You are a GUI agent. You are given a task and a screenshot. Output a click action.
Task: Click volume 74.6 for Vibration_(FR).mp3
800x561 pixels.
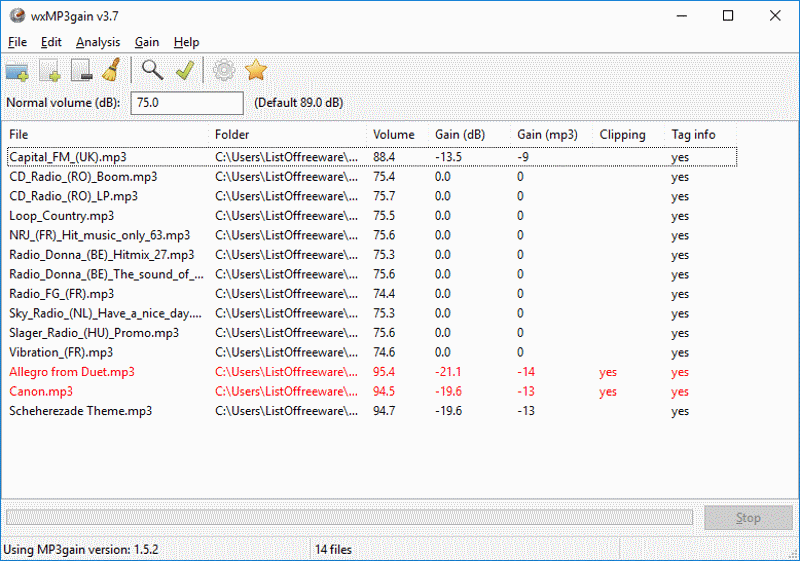click(x=384, y=352)
